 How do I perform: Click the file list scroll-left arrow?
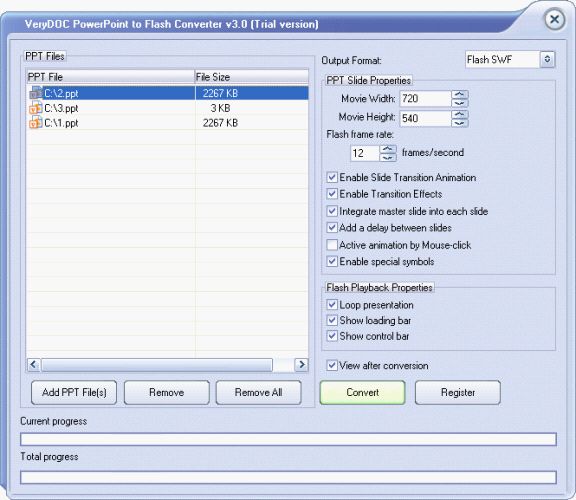[33, 364]
